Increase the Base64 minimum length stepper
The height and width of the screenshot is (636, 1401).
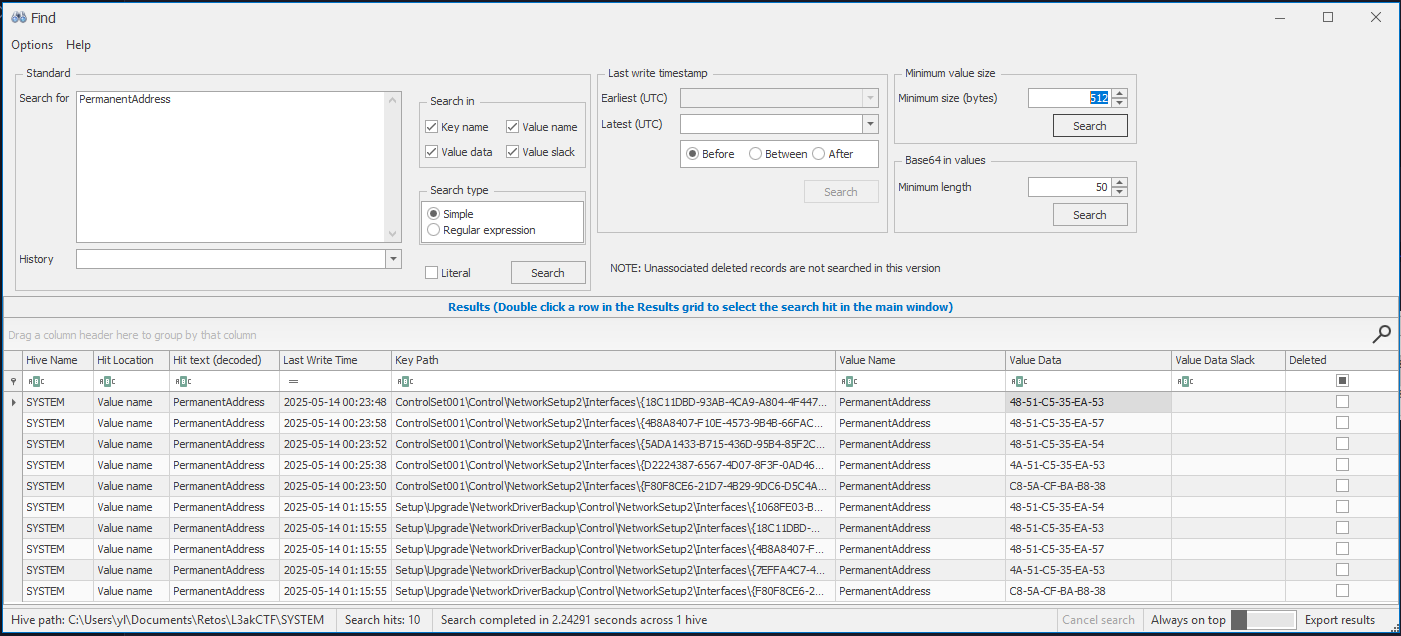1119,183
